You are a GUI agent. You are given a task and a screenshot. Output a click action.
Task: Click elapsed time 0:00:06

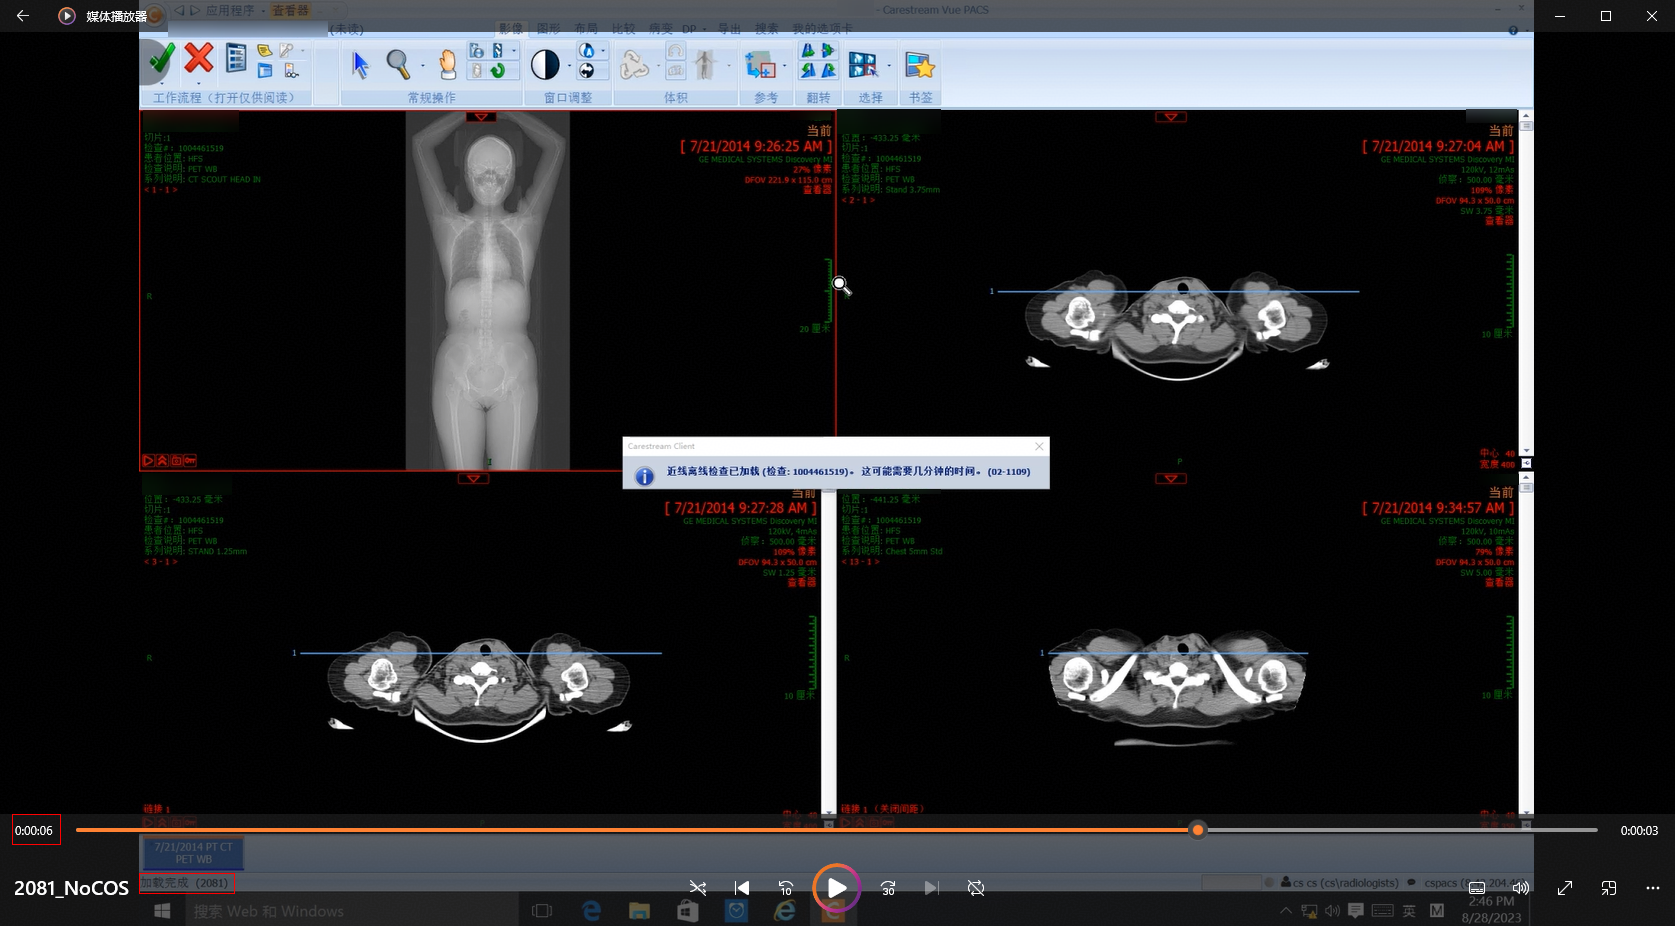click(34, 830)
